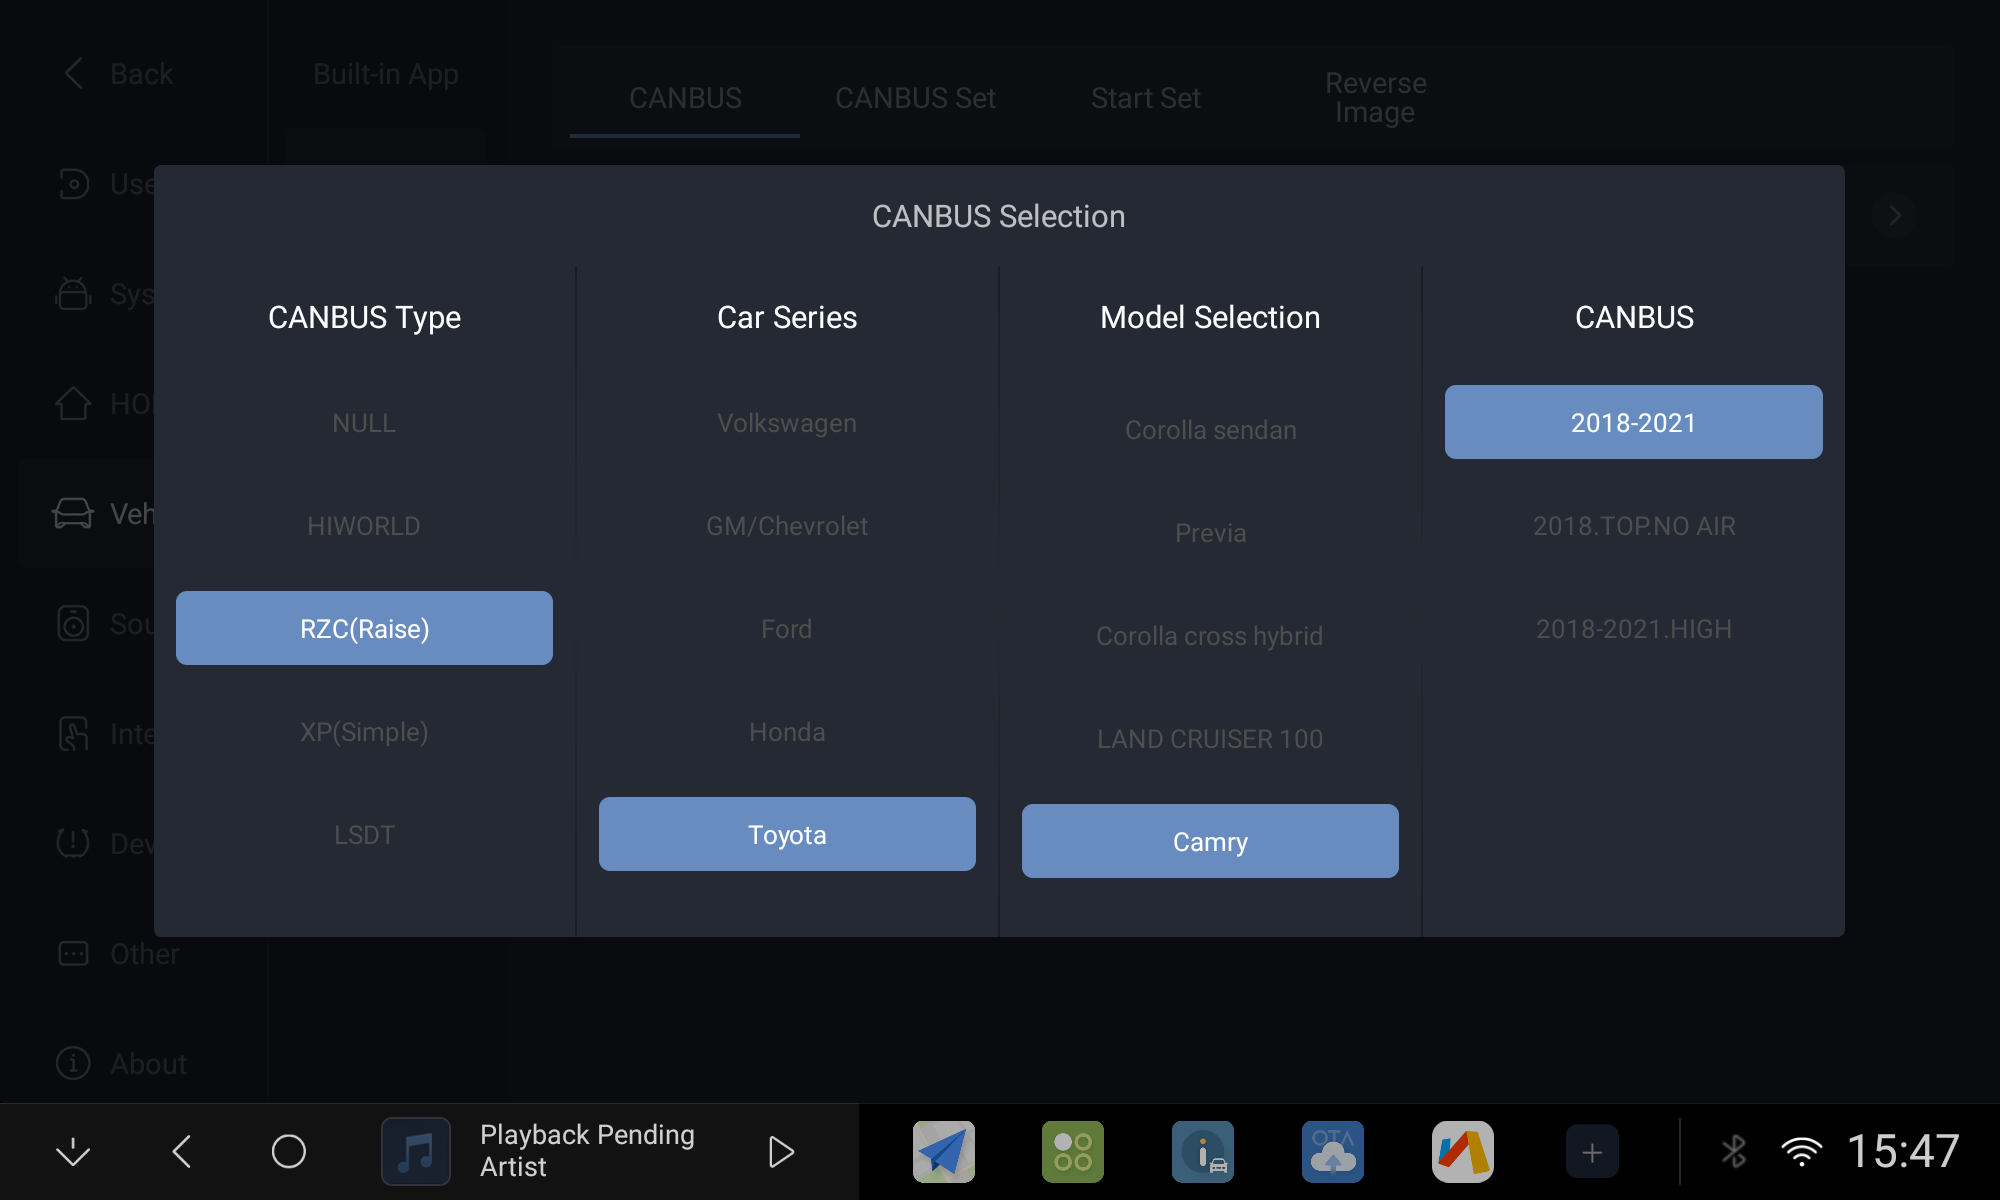The height and width of the screenshot is (1200, 2000).
Task: Tap the 15:47 clock
Action: [x=1903, y=1151]
